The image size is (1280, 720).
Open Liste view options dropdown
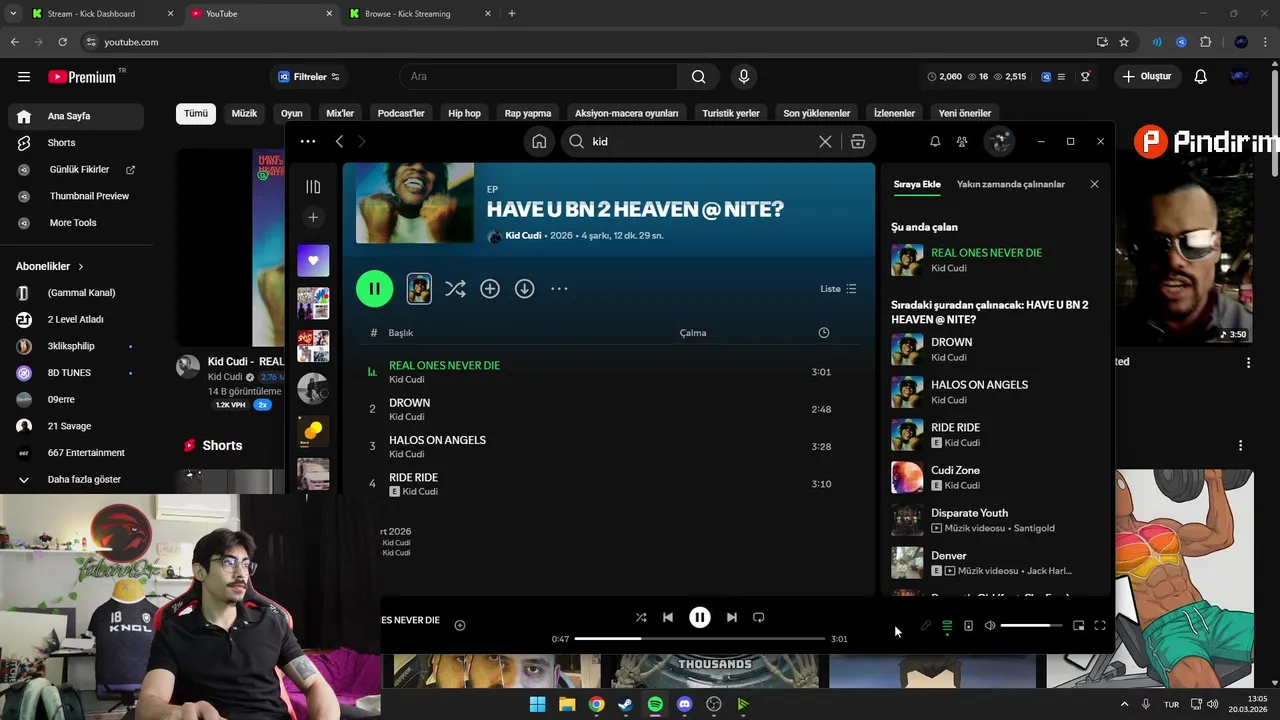pyautogui.click(x=838, y=289)
